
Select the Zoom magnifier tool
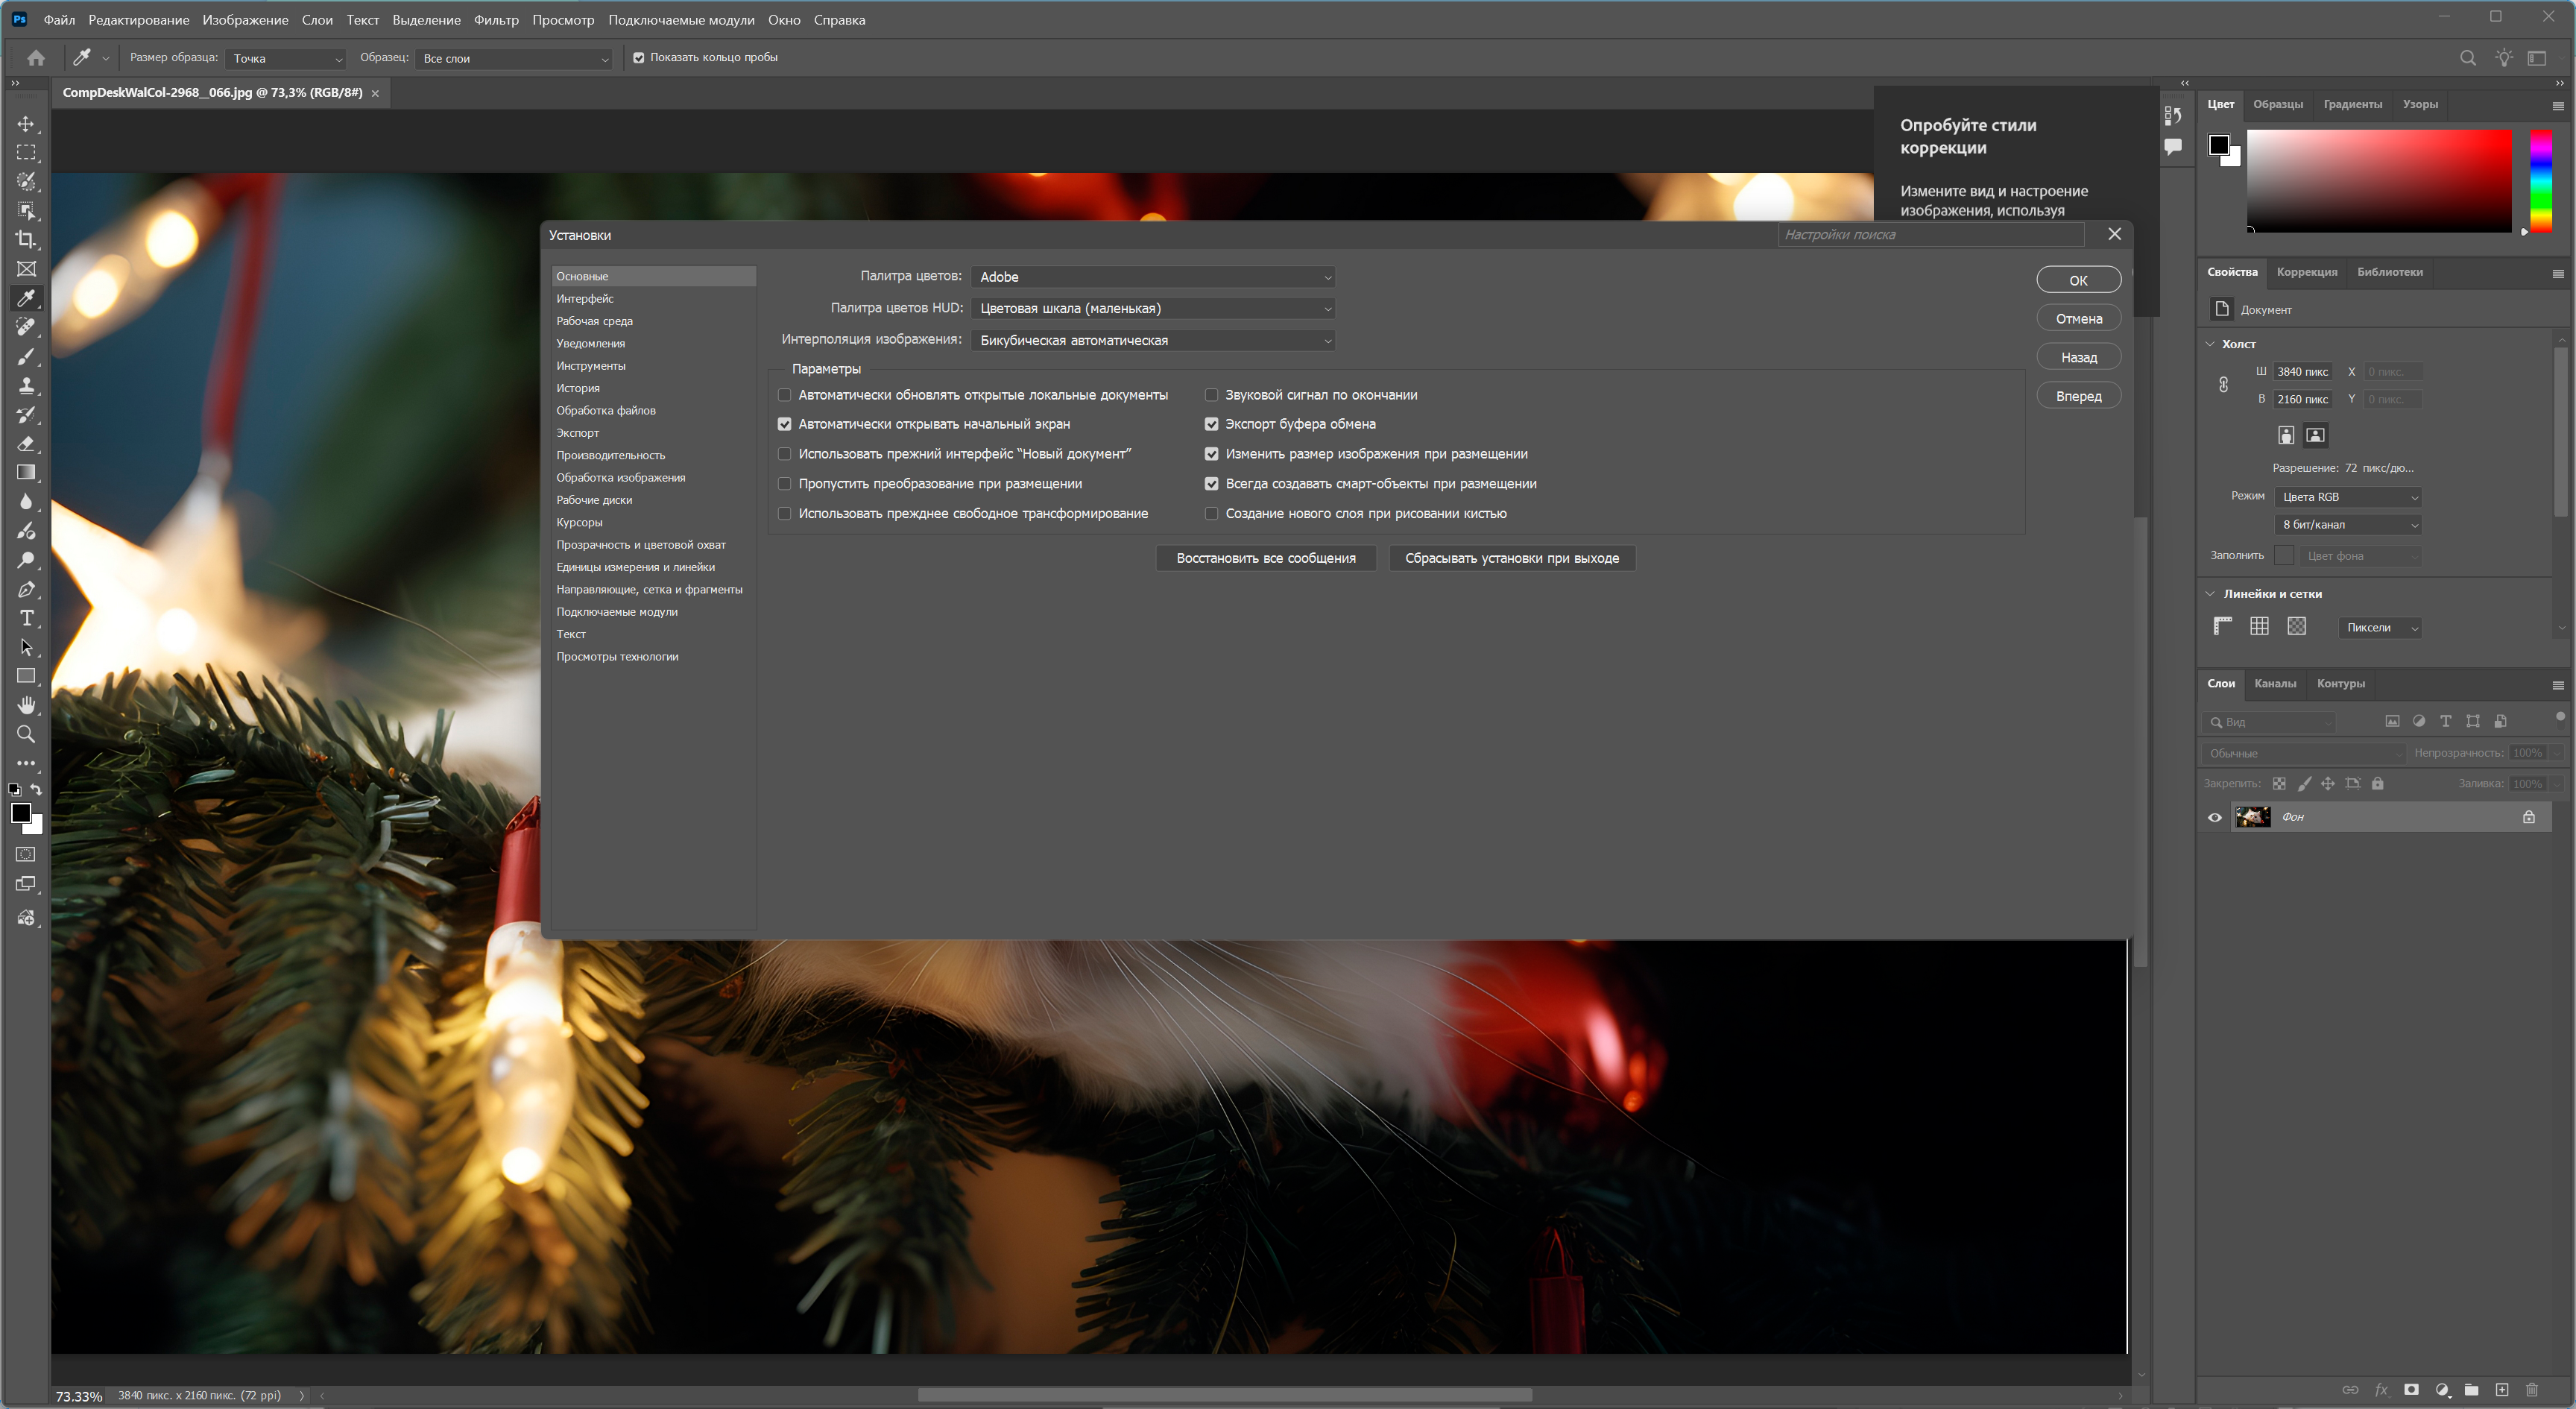point(26,734)
